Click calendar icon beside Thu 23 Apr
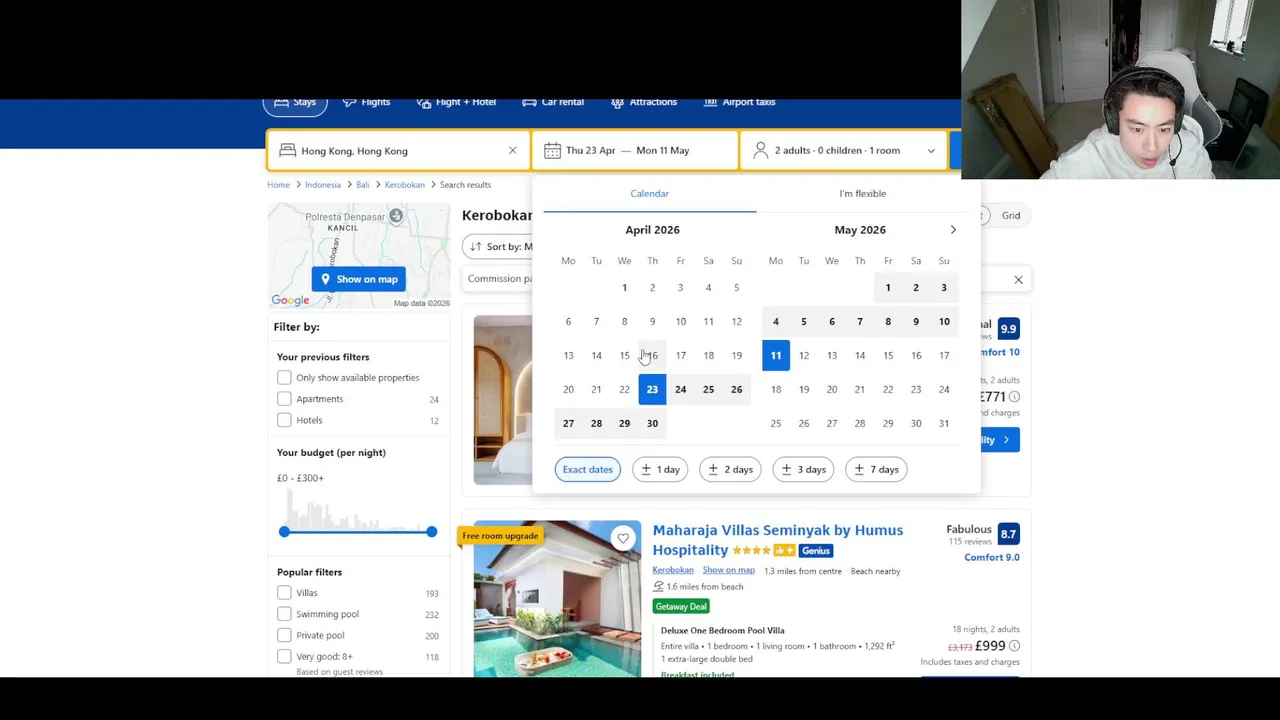 pos(552,150)
